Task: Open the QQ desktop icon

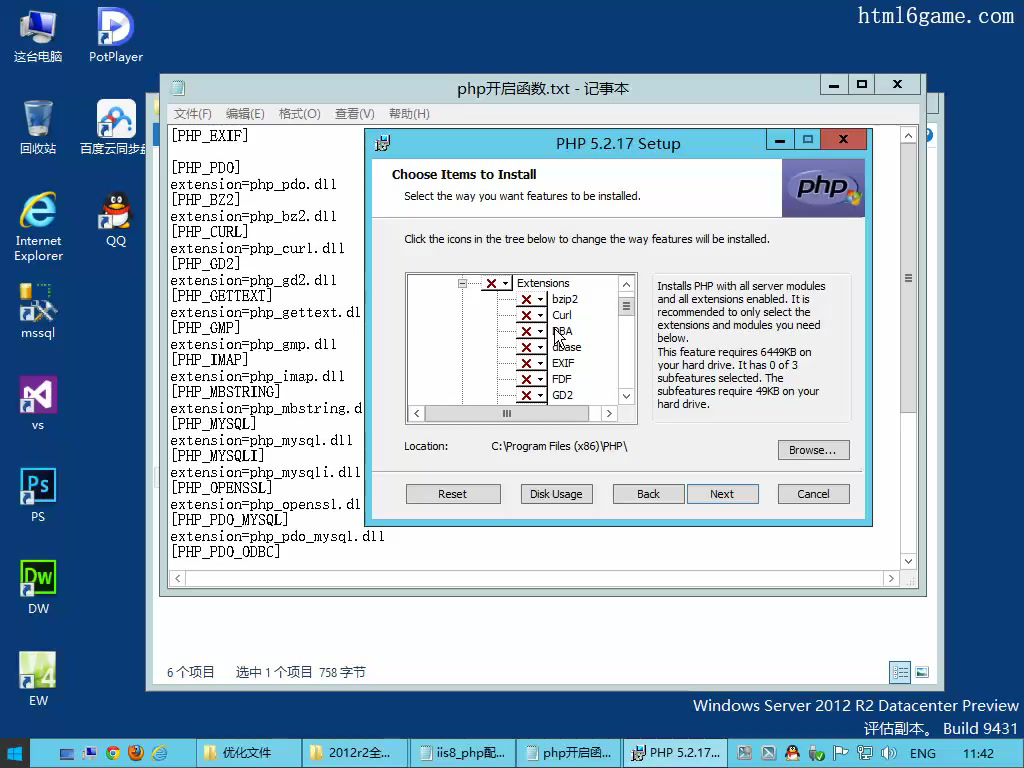Action: coord(116,219)
